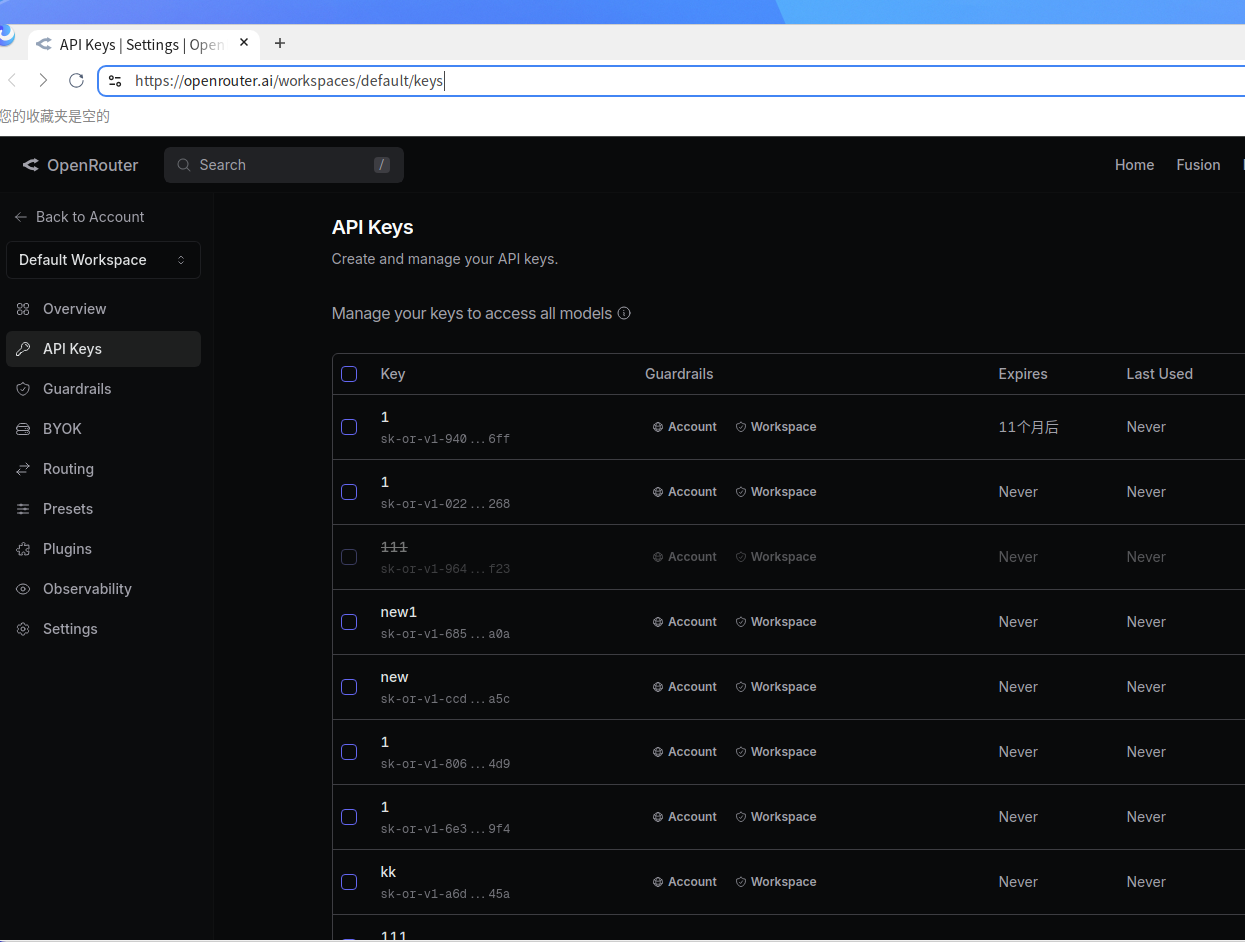This screenshot has width=1245, height=942.
Task: Click the Expires column header
Action: 1023,374
